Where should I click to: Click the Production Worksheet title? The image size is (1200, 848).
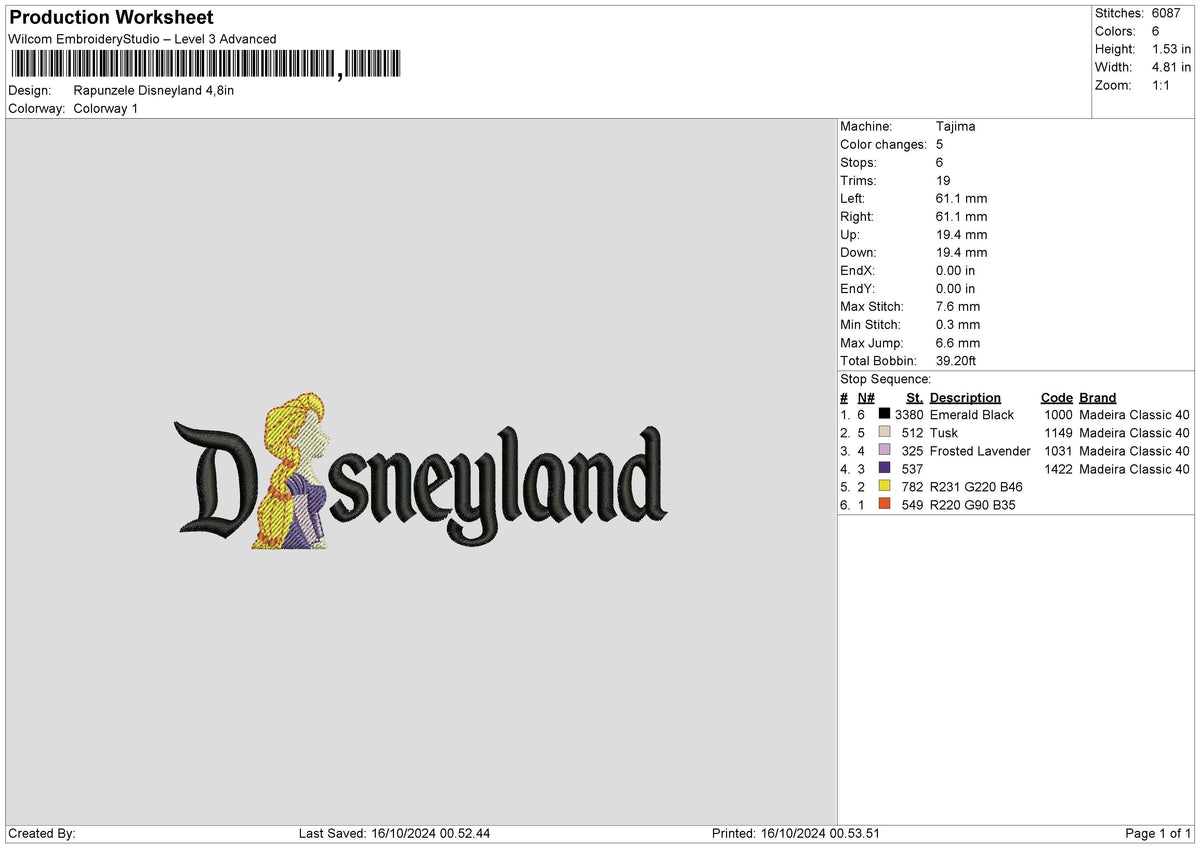(x=111, y=18)
